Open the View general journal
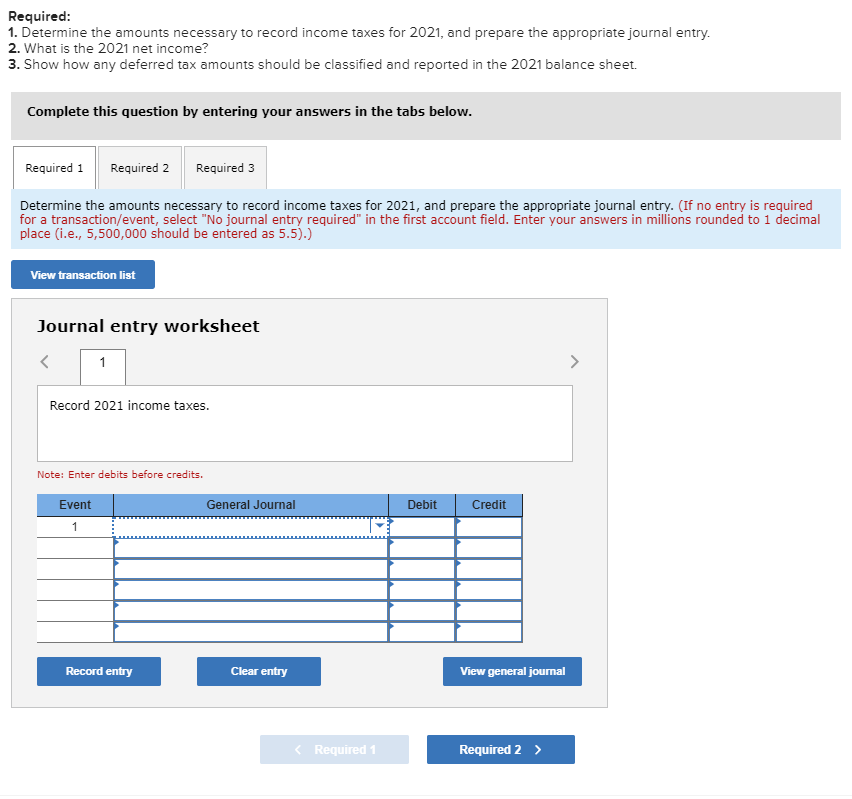The width and height of the screenshot is (852, 799). (512, 671)
